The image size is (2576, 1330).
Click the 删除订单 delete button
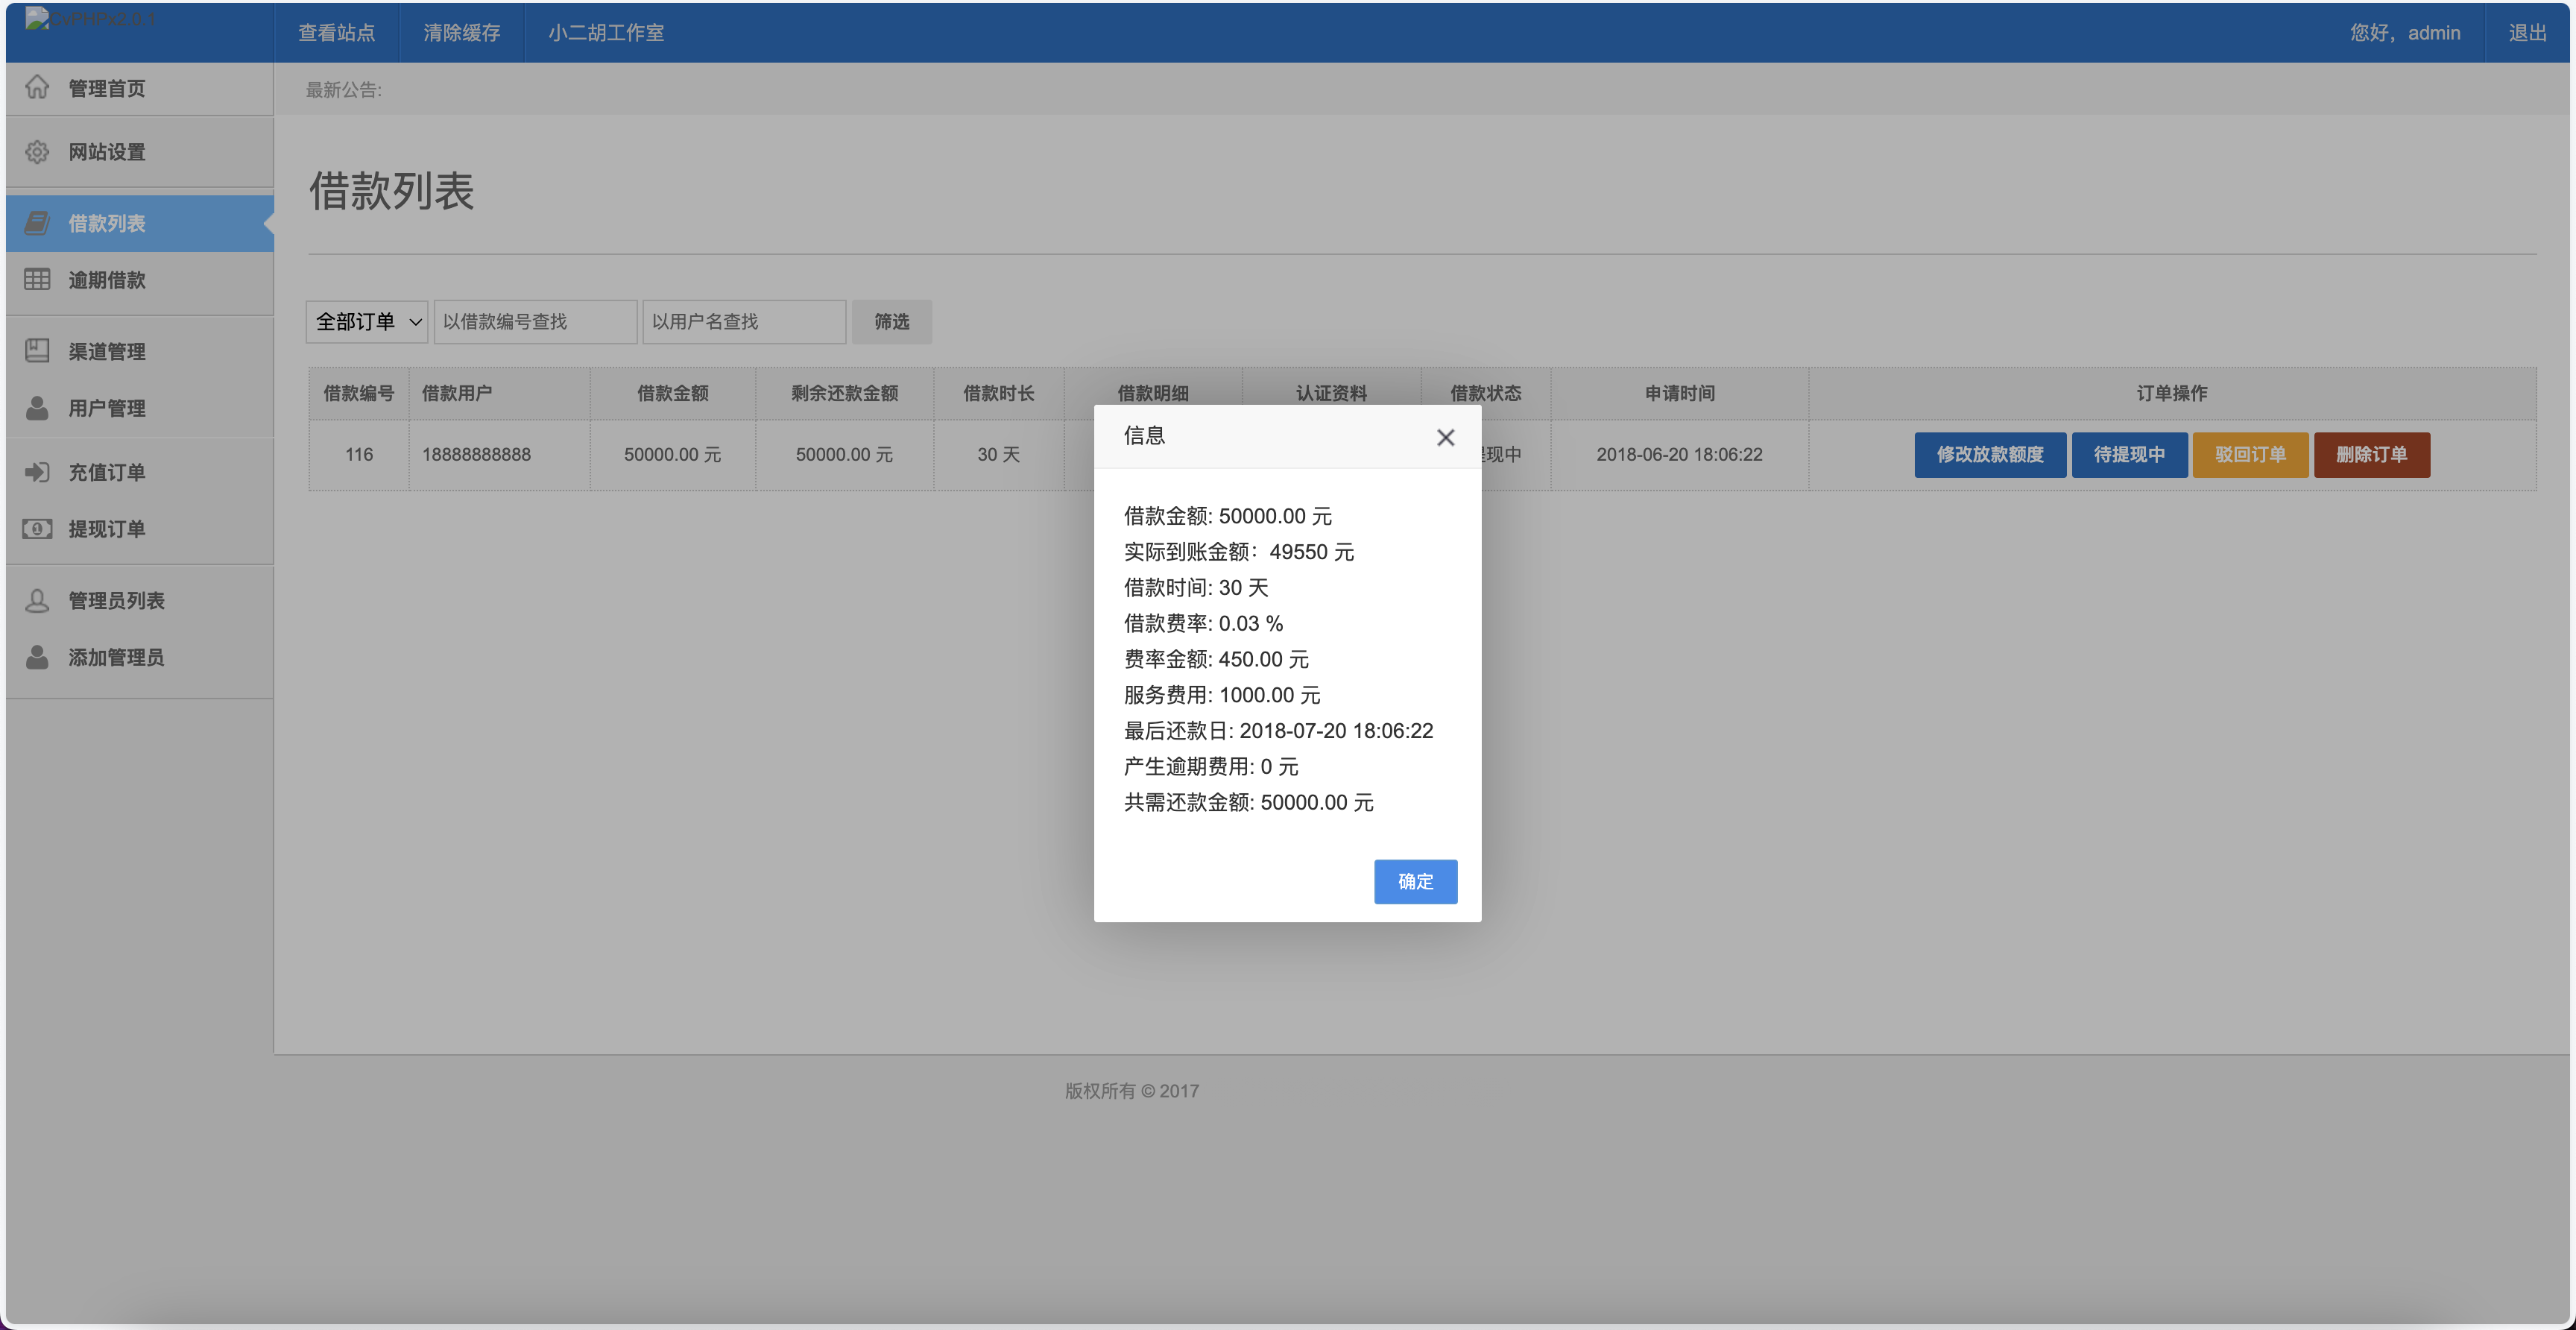tap(2371, 454)
